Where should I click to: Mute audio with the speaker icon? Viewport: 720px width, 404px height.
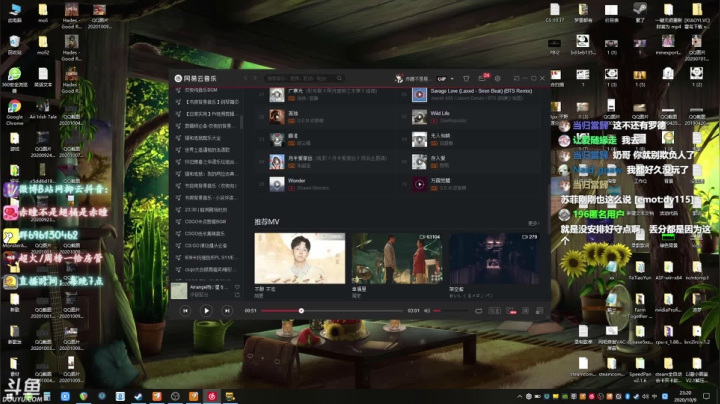[x=427, y=311]
